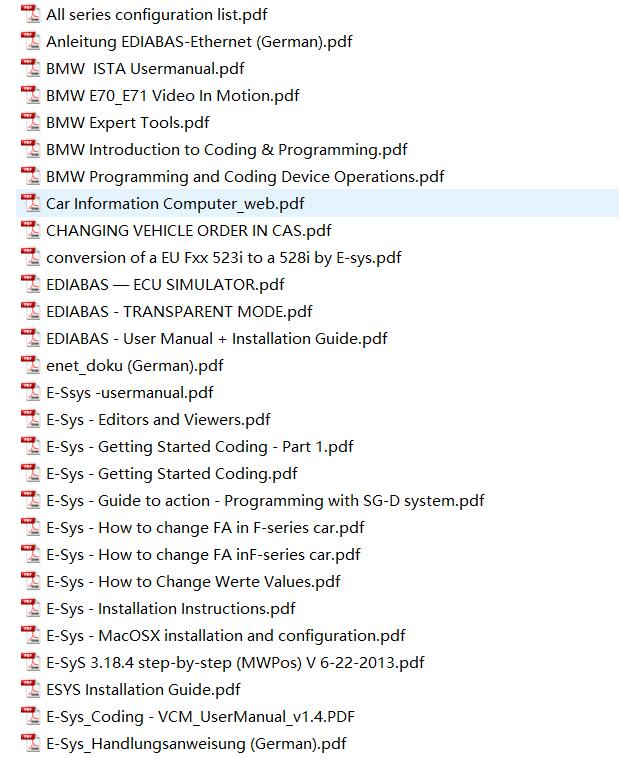Select file name E-Sys - Getting Started Coding.pdf
619x759 pixels.
click(x=172, y=473)
